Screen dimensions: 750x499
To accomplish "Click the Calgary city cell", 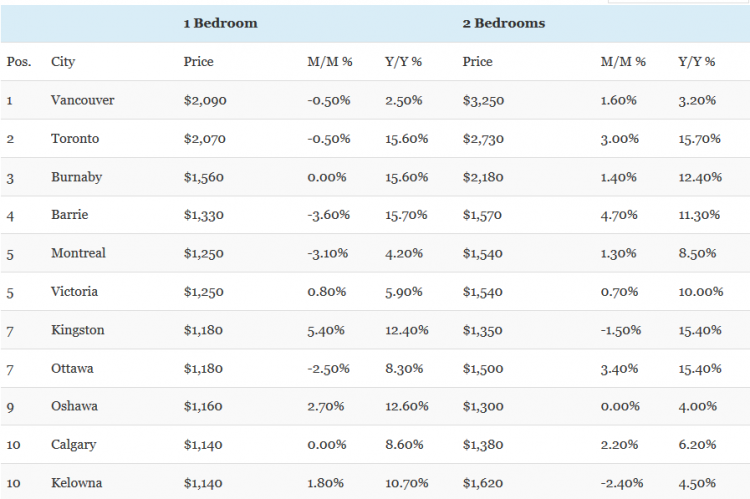I will (x=74, y=445).
